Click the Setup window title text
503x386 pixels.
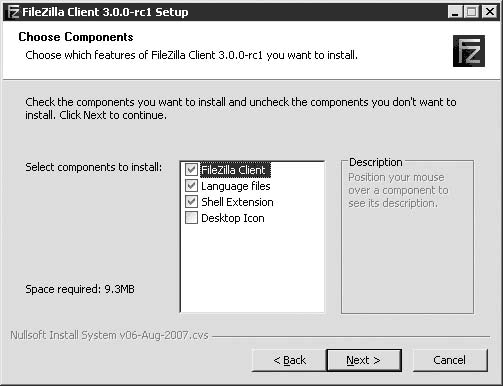pyautogui.click(x=105, y=12)
